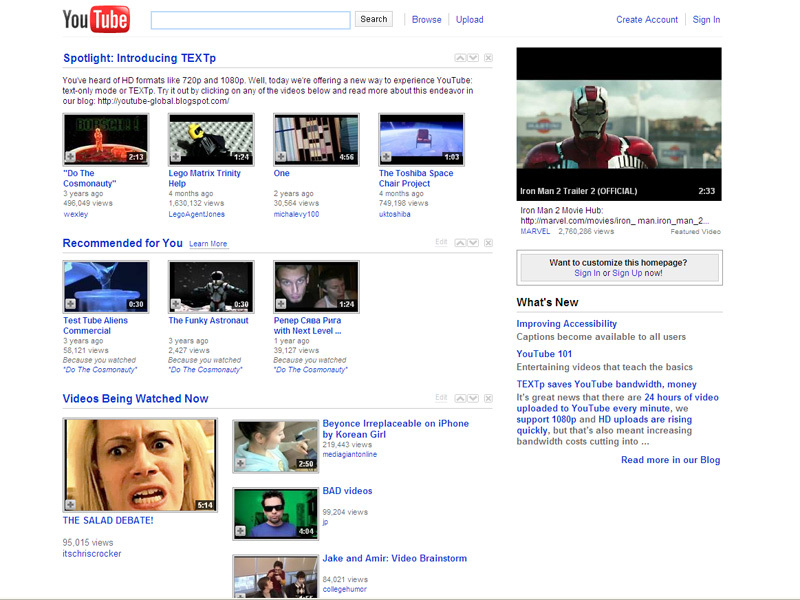
Task: Close the Spotlight module
Action: pyautogui.click(x=488, y=58)
